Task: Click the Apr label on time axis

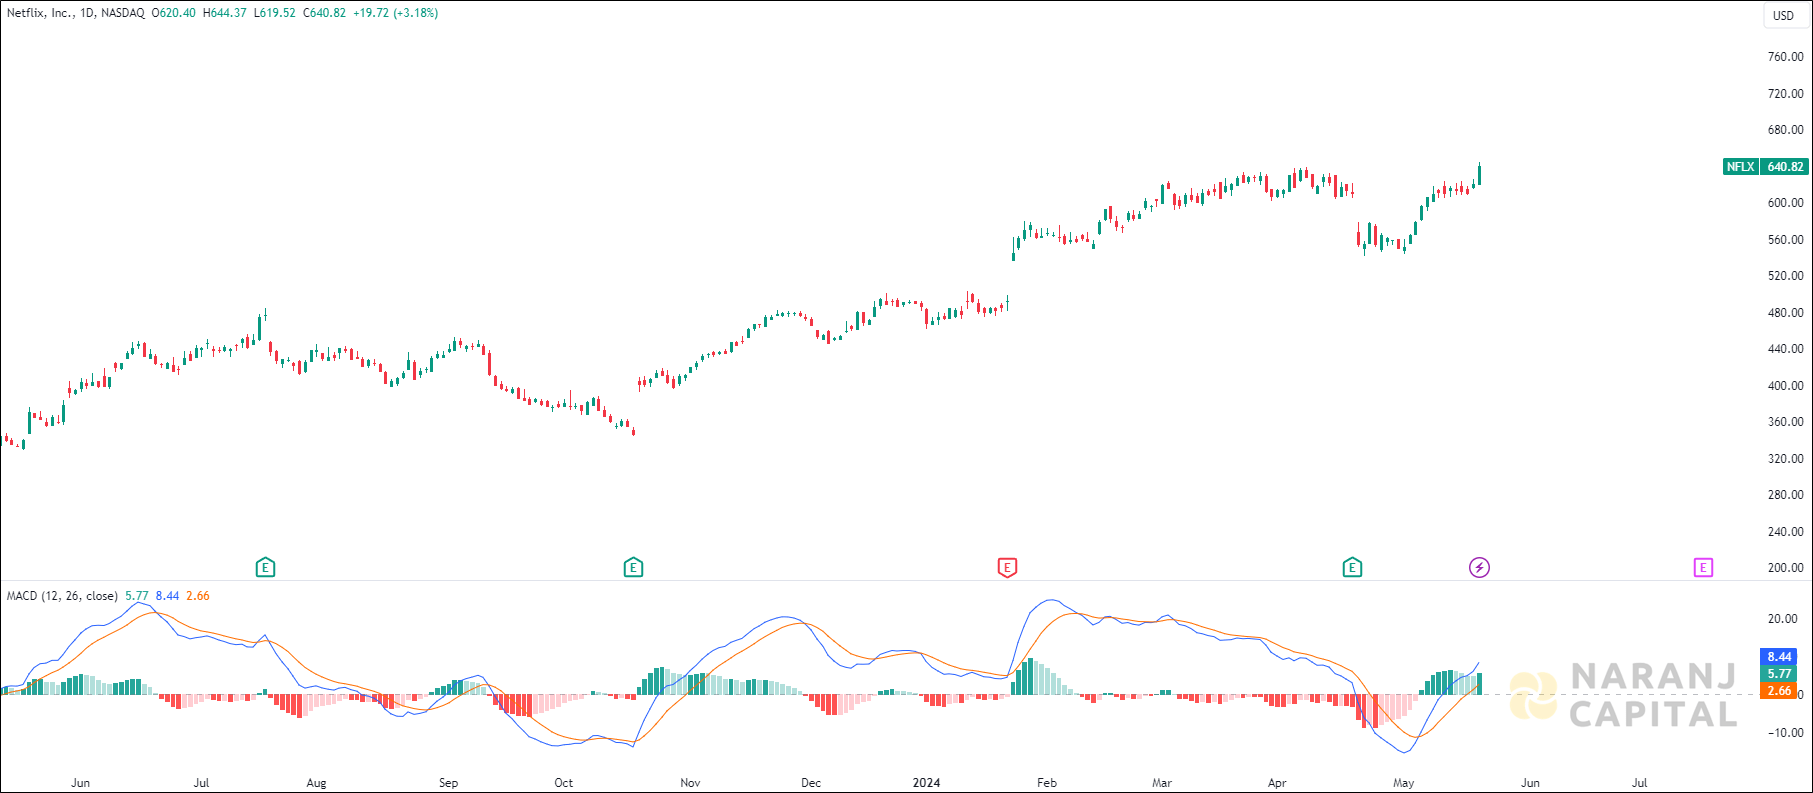Action: click(x=1277, y=783)
